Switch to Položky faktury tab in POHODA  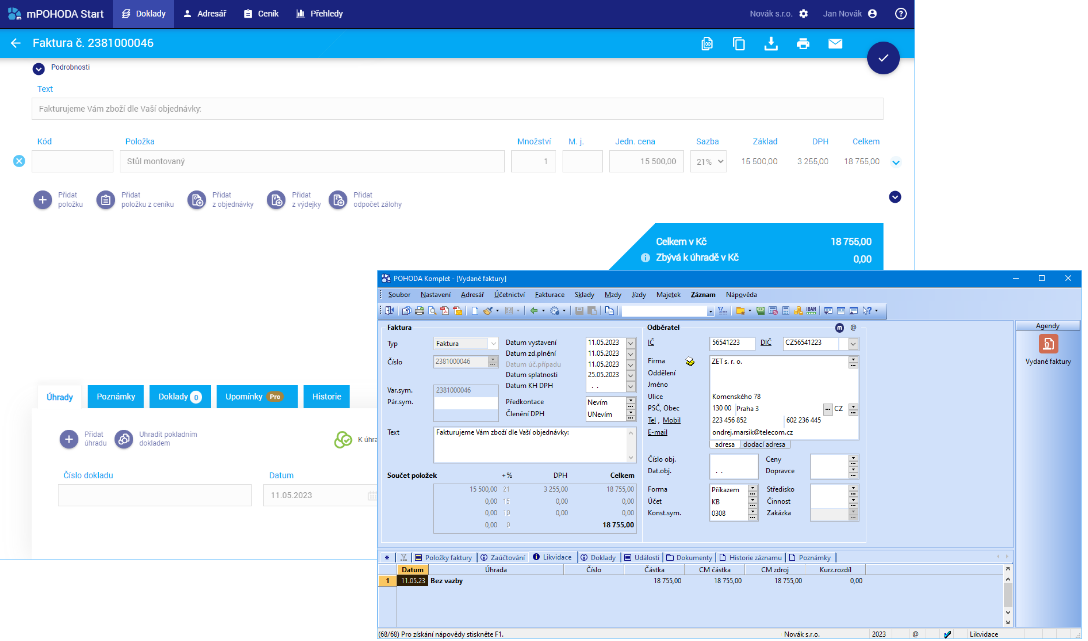click(x=443, y=558)
